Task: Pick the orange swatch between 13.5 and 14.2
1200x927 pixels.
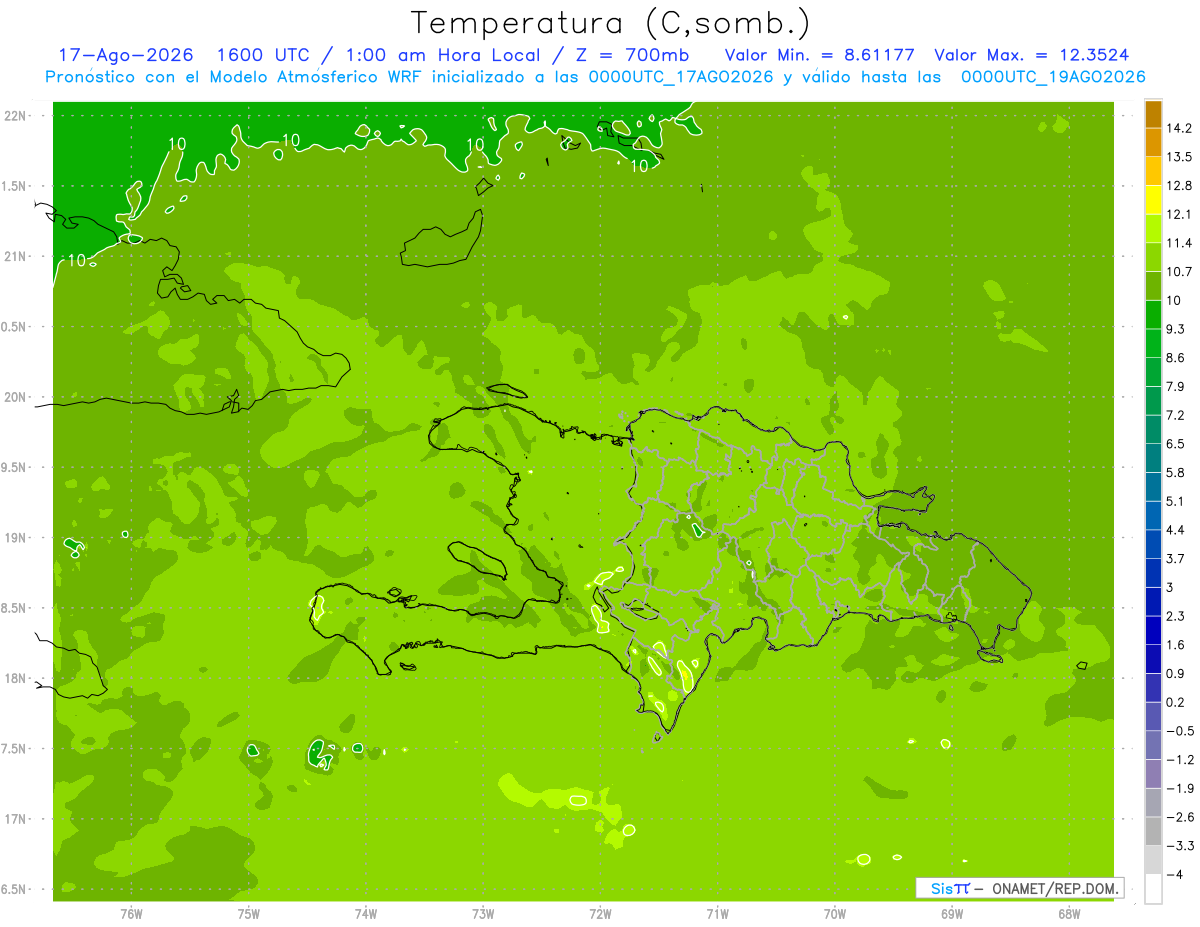Action: point(1153,143)
